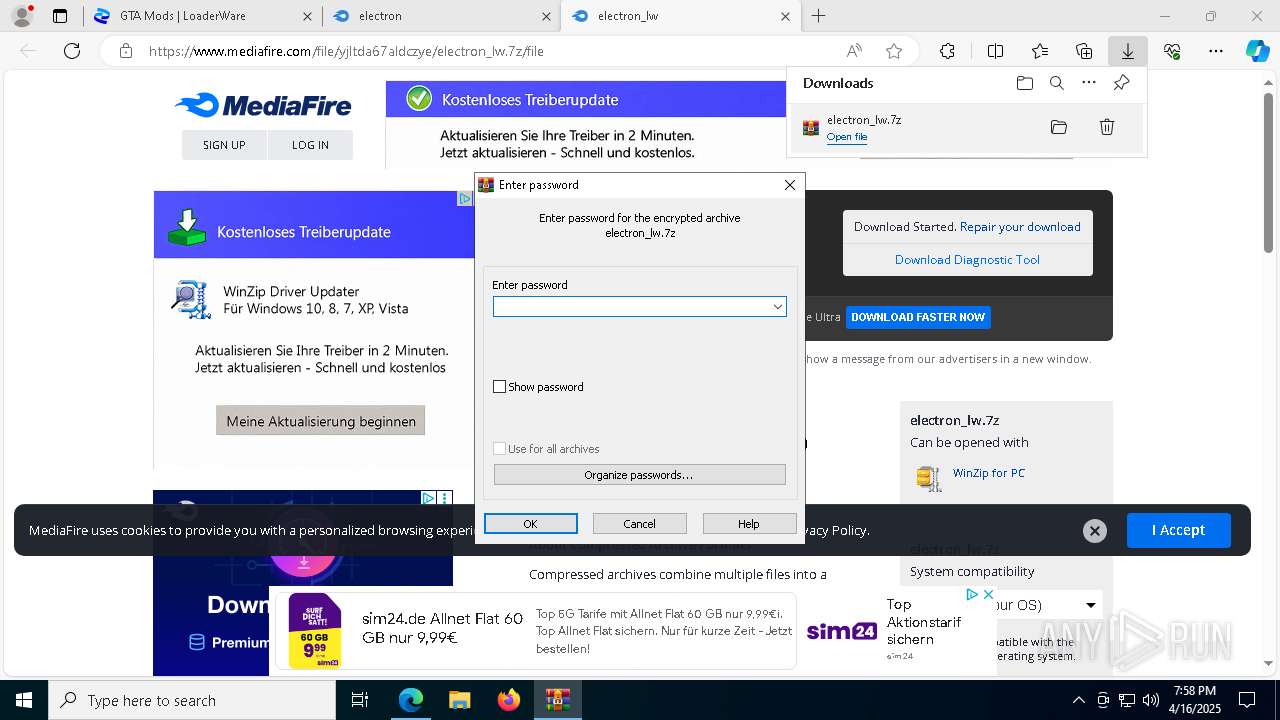Open the WinZip for PC link
The height and width of the screenshot is (720, 1280).
coord(988,473)
